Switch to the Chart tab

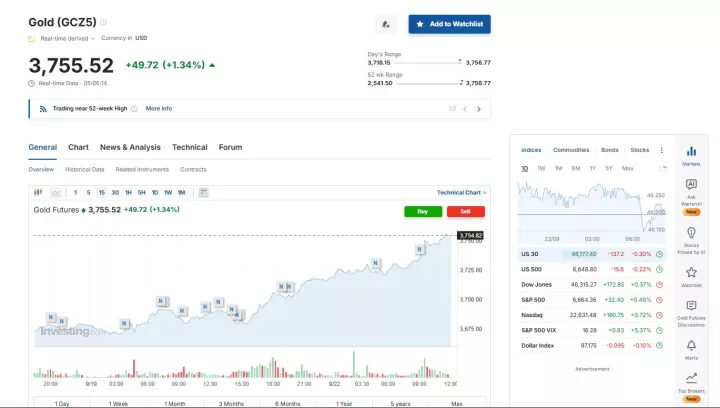click(x=79, y=147)
